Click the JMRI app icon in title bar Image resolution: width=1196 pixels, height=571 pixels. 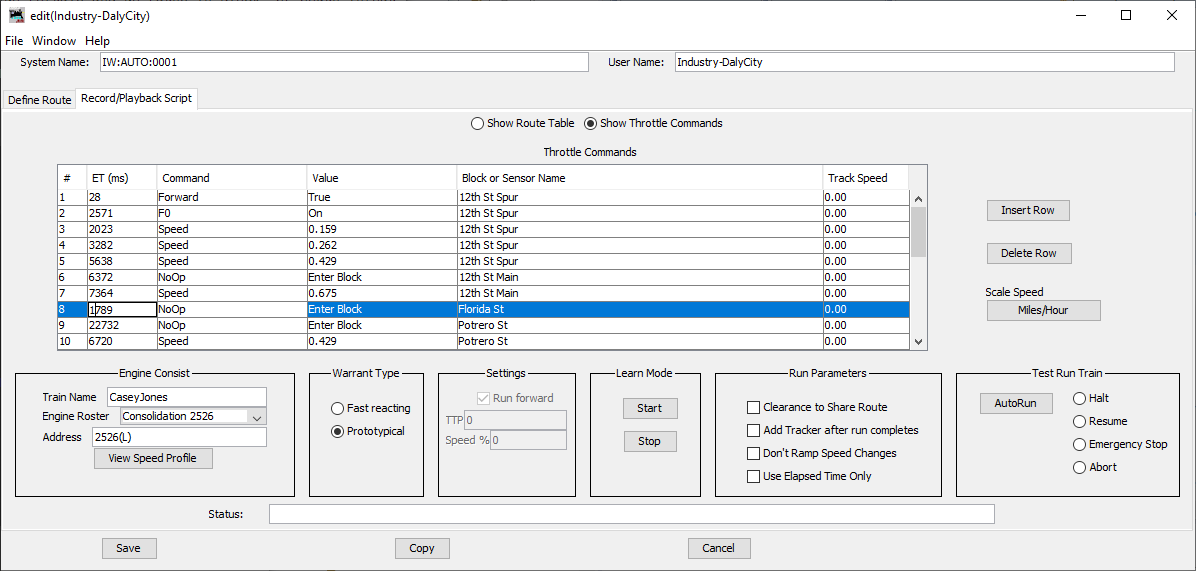[16, 16]
